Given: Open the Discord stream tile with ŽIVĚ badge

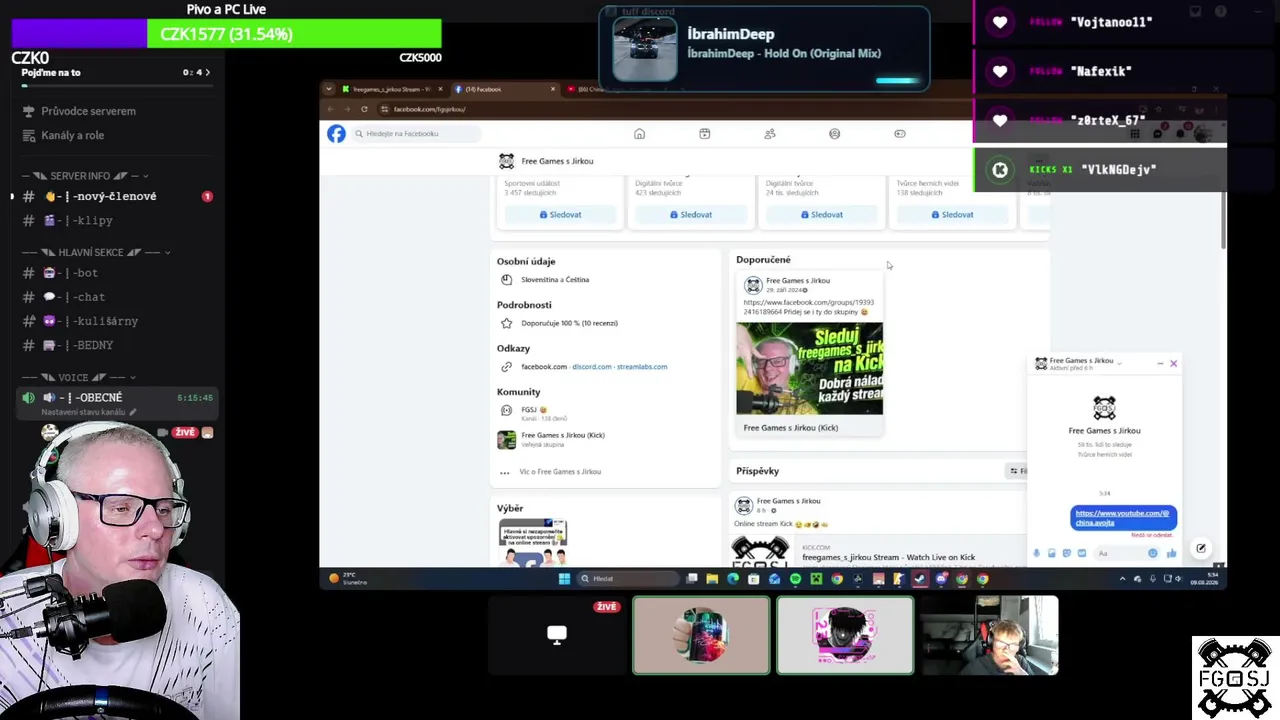Looking at the screenshot, I should (x=557, y=635).
